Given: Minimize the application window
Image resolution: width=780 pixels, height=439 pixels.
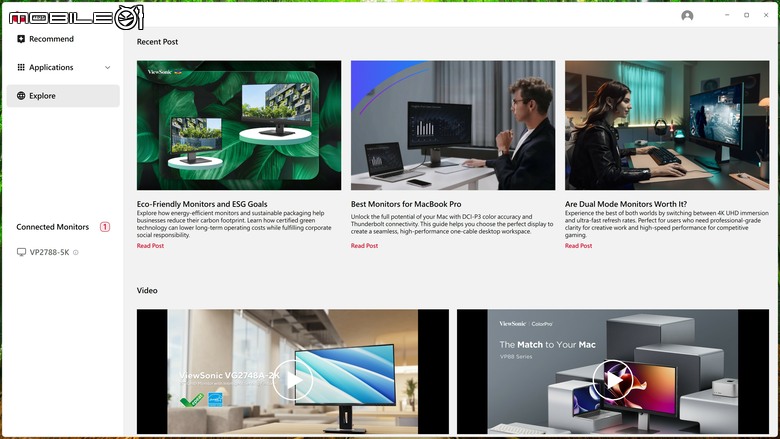Looking at the screenshot, I should [727, 15].
